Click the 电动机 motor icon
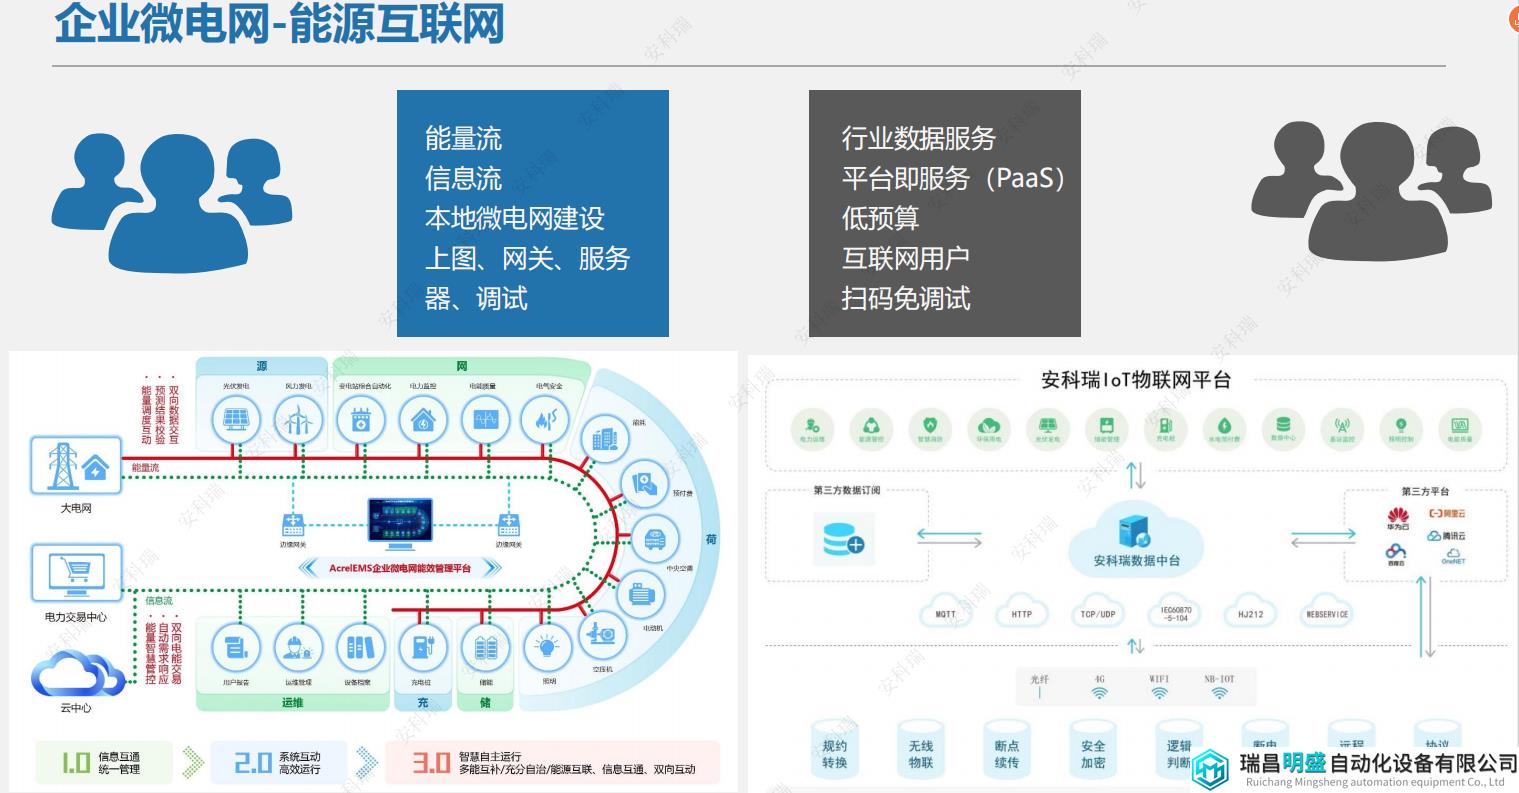1519x793 pixels. coord(641,594)
